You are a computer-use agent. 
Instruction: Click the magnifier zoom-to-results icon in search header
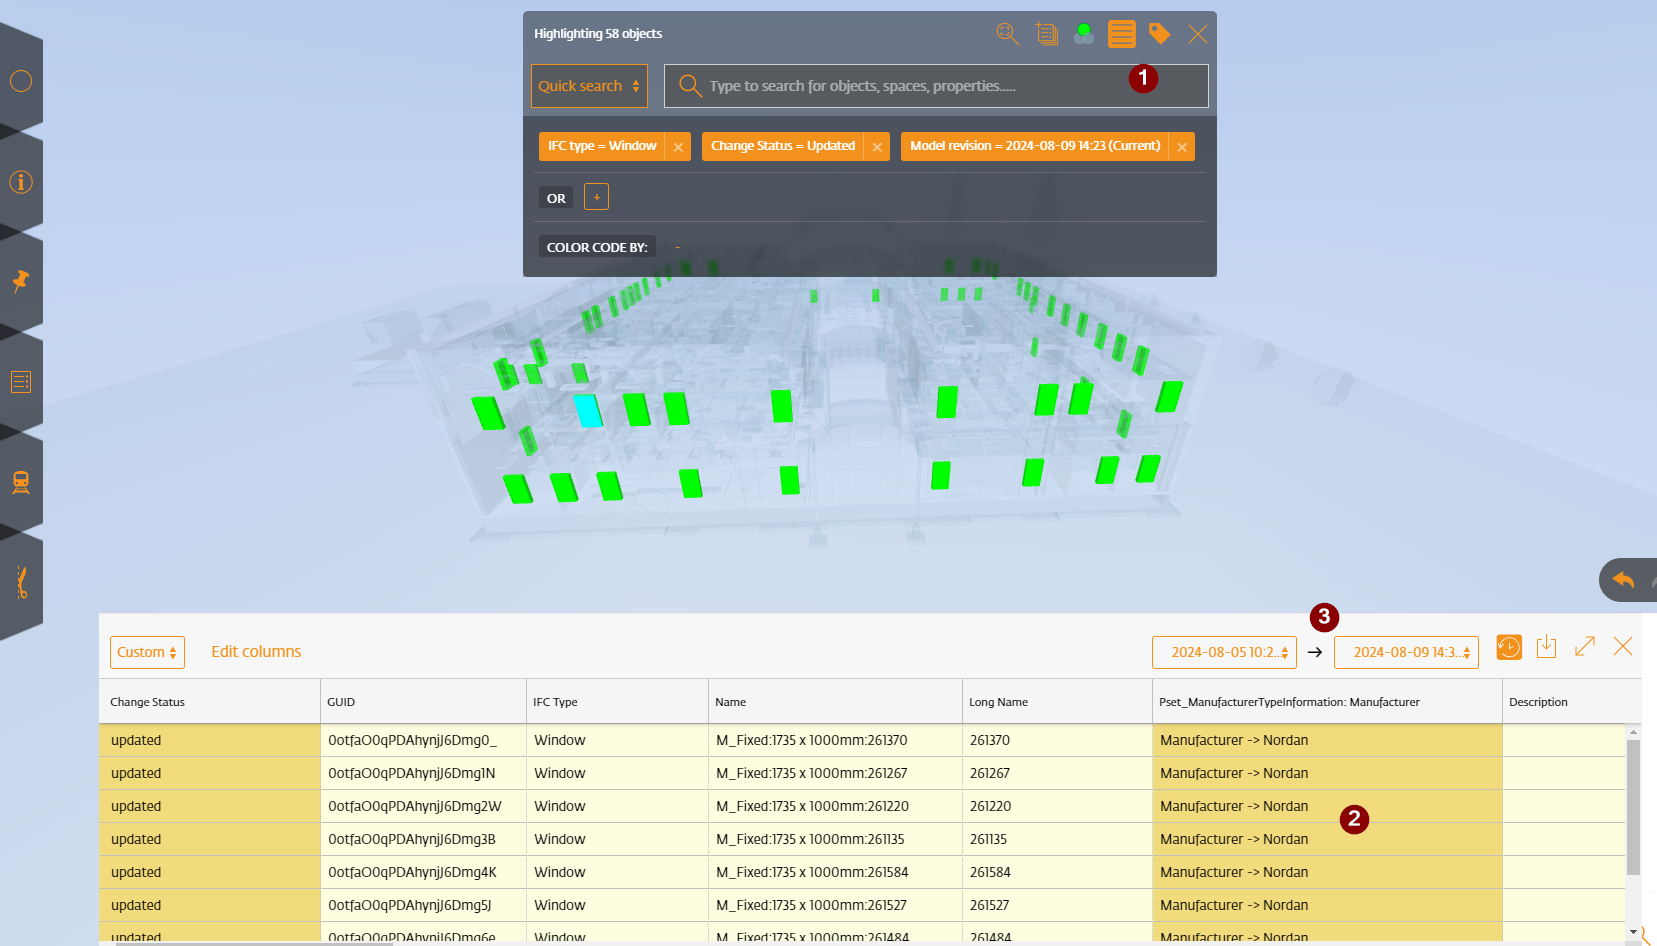coord(1007,34)
